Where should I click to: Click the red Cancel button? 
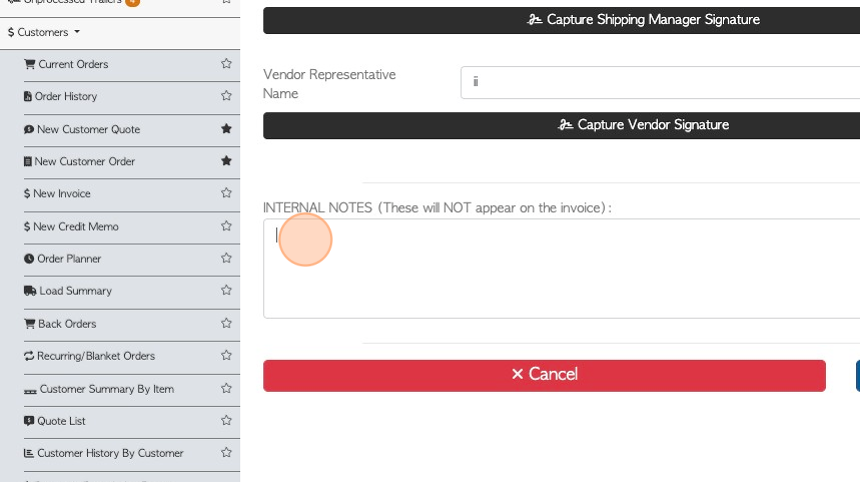point(544,374)
